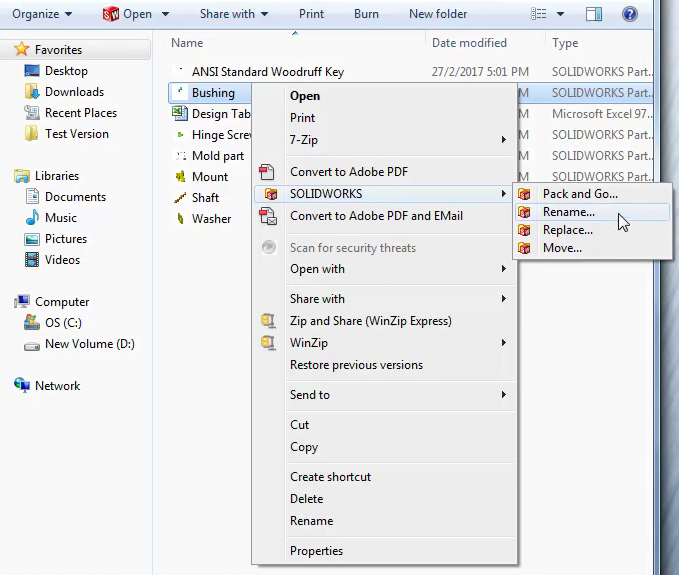
Task: Click the Zip and Share WinZip icon
Action: (x=268, y=321)
